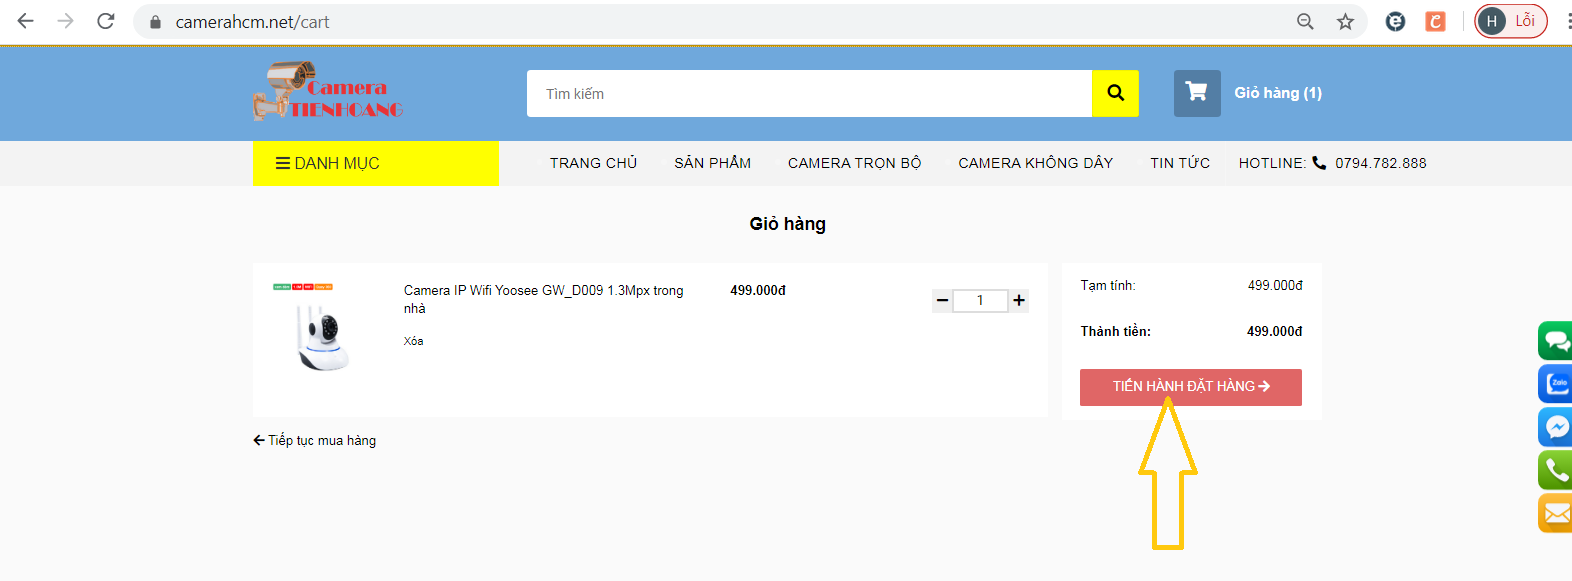The width and height of the screenshot is (1572, 581).
Task: Go to TRANG CHỦ menu item
Action: tap(593, 163)
